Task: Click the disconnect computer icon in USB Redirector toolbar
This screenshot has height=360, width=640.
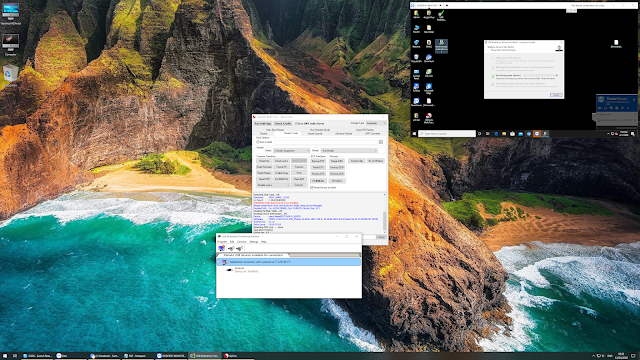Action: (221, 248)
